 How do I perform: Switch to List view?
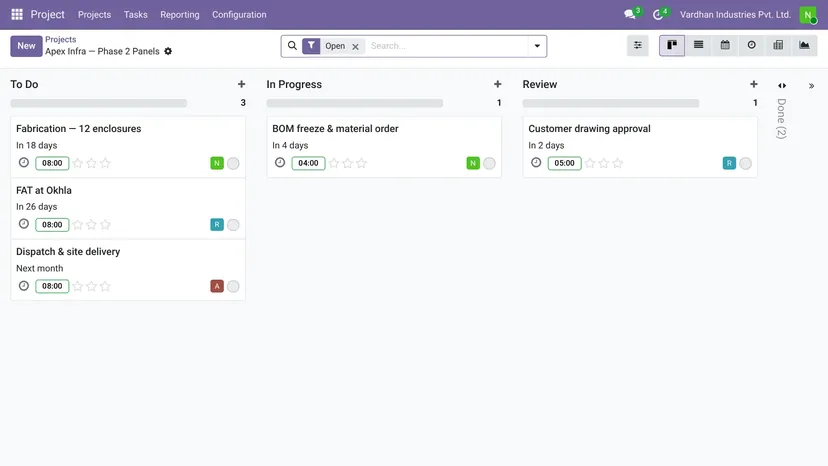pyautogui.click(x=699, y=45)
